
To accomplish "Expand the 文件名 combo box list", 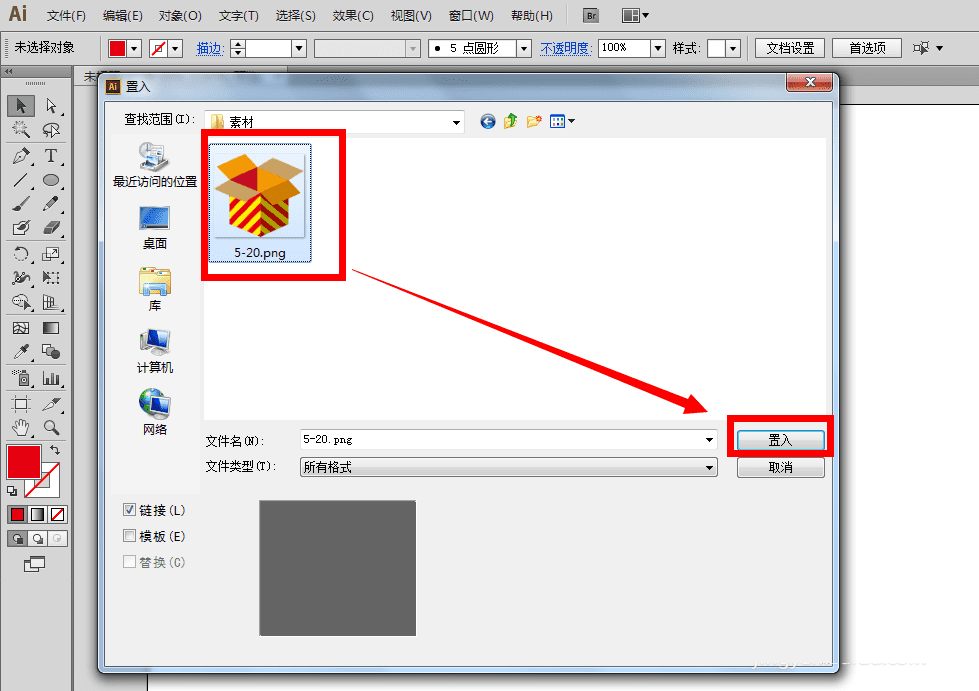I will pos(709,440).
